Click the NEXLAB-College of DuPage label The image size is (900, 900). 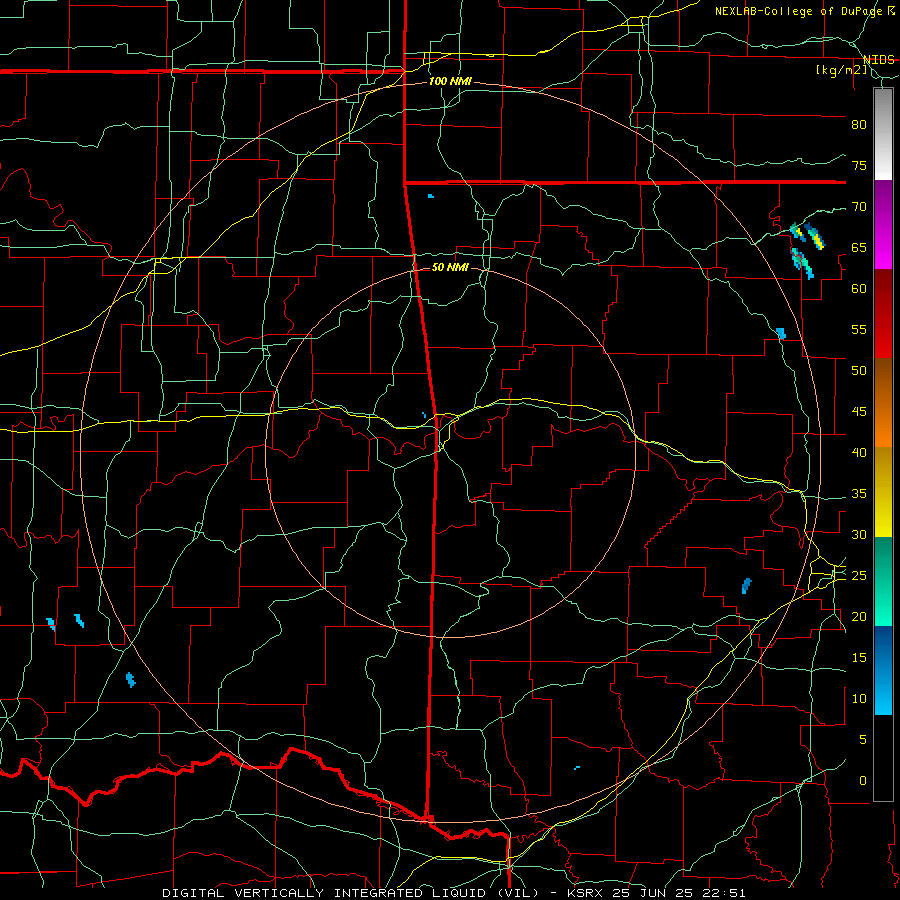[x=798, y=11]
